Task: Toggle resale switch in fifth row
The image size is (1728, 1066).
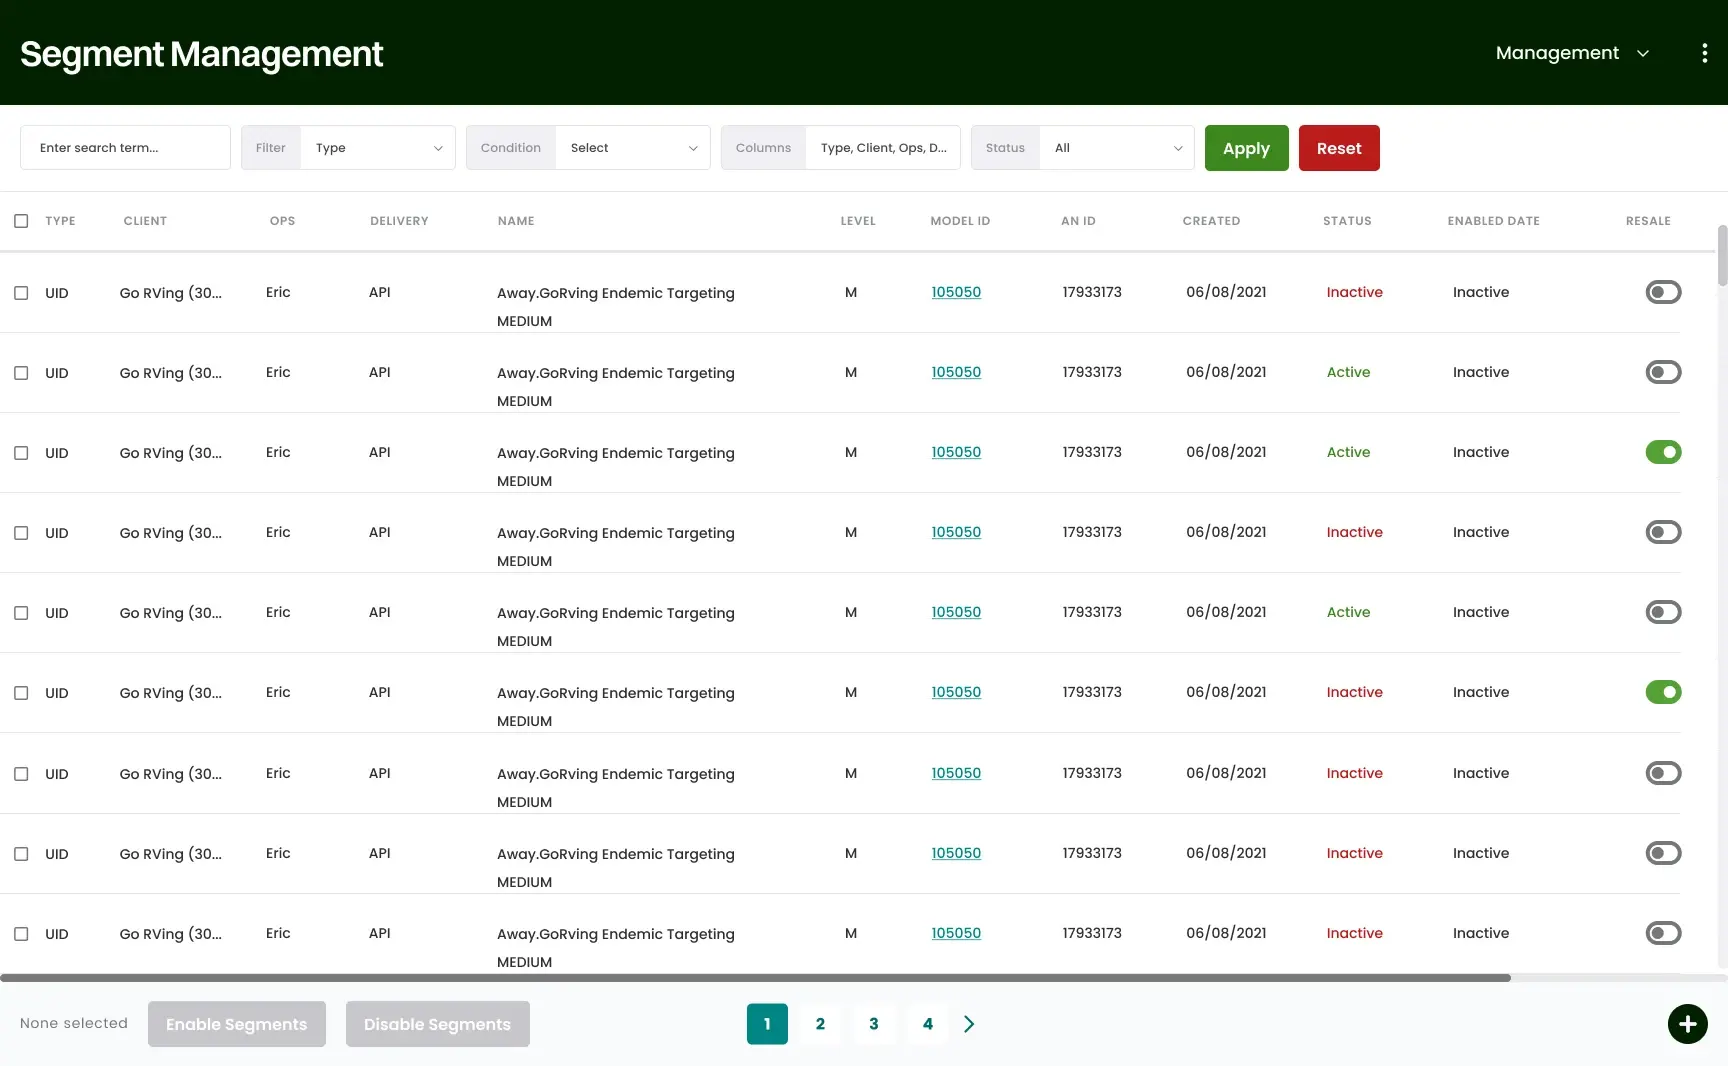Action: pyautogui.click(x=1663, y=612)
